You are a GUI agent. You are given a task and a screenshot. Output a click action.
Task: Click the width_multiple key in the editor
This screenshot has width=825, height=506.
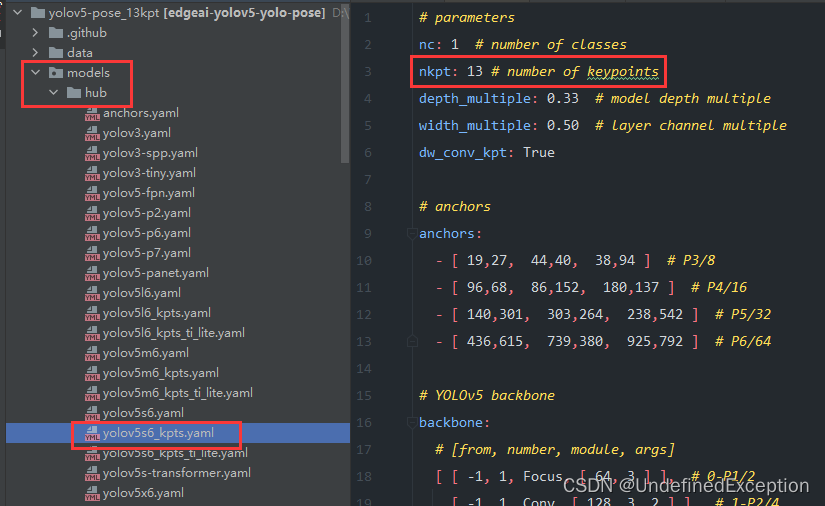[475, 125]
